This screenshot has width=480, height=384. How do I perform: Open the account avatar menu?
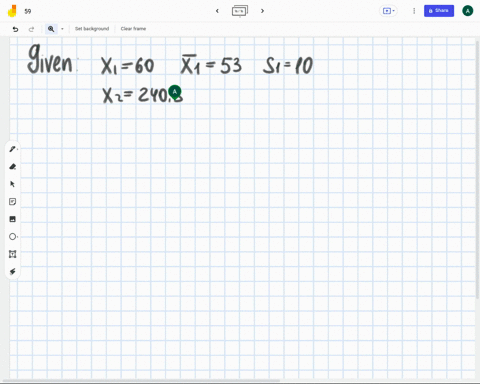tap(467, 11)
